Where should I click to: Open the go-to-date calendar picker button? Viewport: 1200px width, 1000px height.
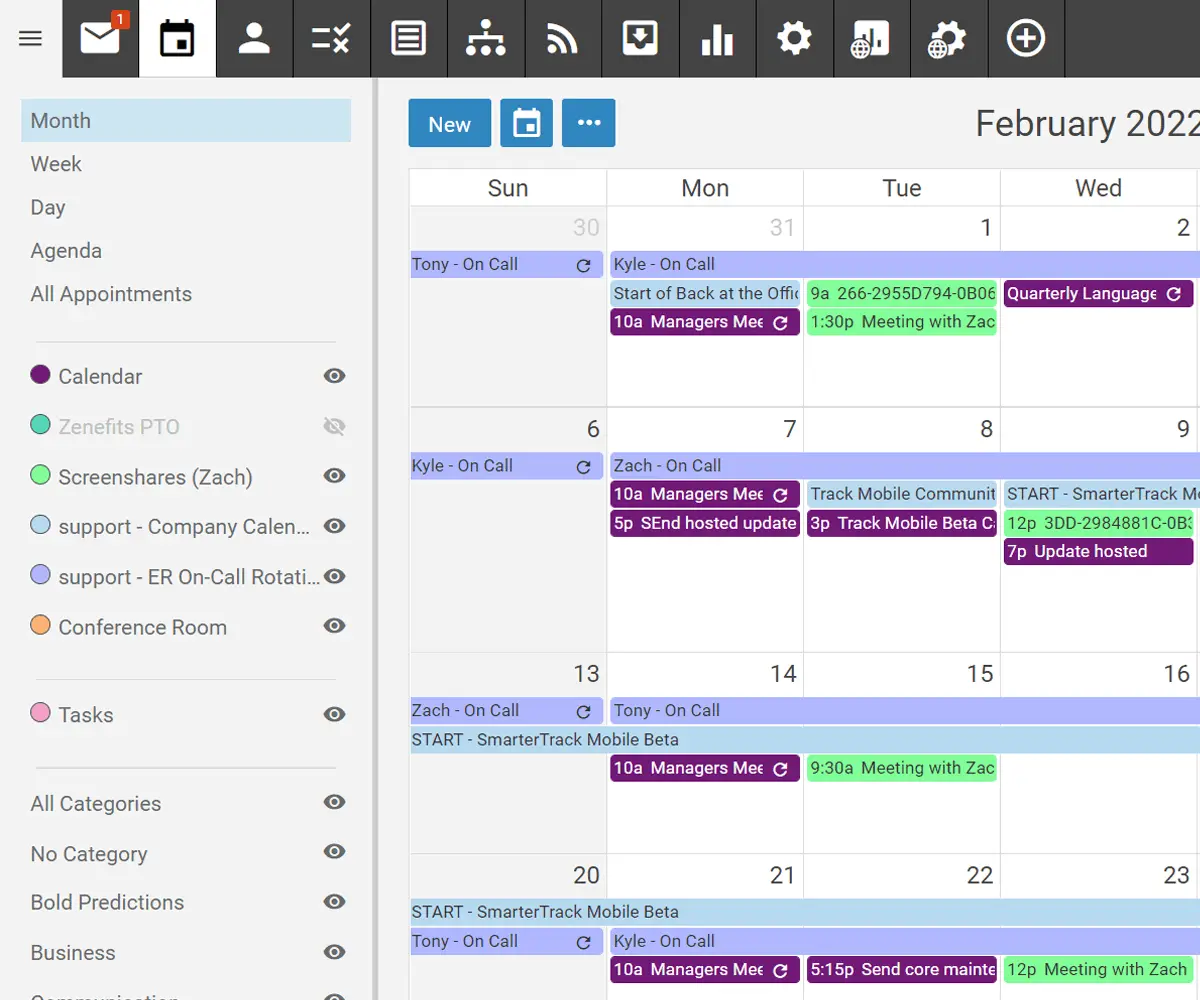[x=526, y=123]
